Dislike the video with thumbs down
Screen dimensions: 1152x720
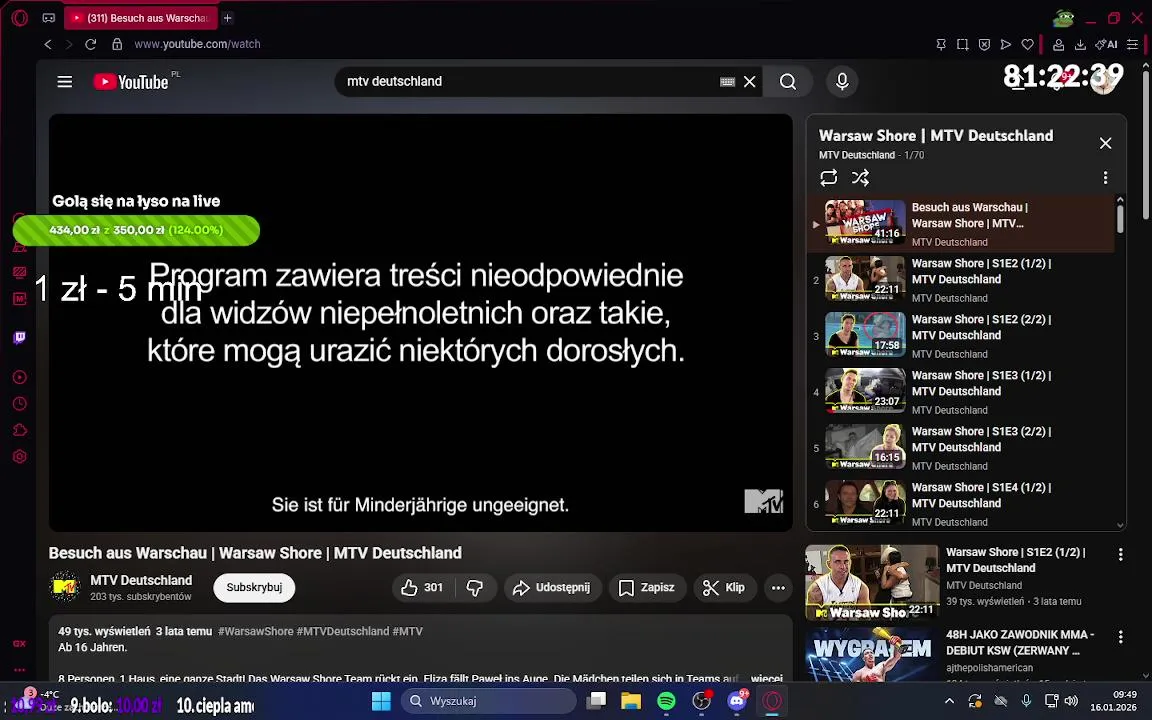(475, 587)
